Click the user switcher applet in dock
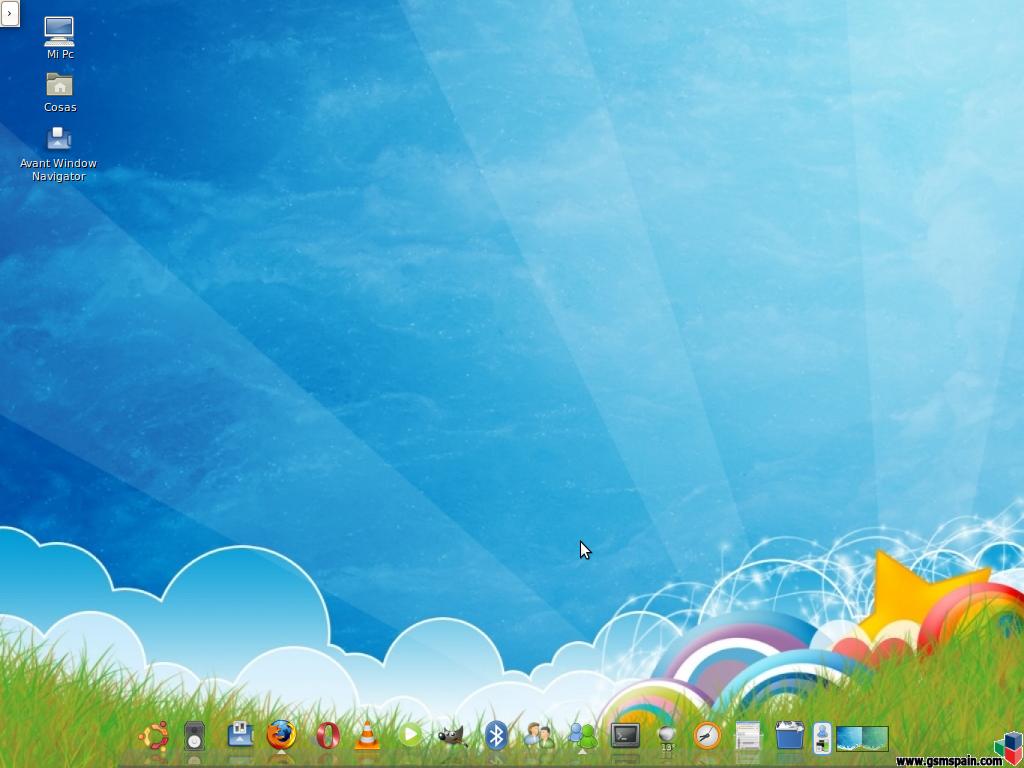 click(822, 738)
